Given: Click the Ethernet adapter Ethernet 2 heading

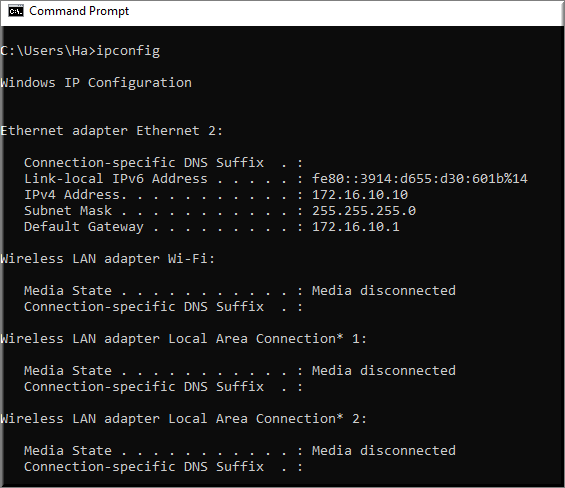Looking at the screenshot, I should click(112, 130).
